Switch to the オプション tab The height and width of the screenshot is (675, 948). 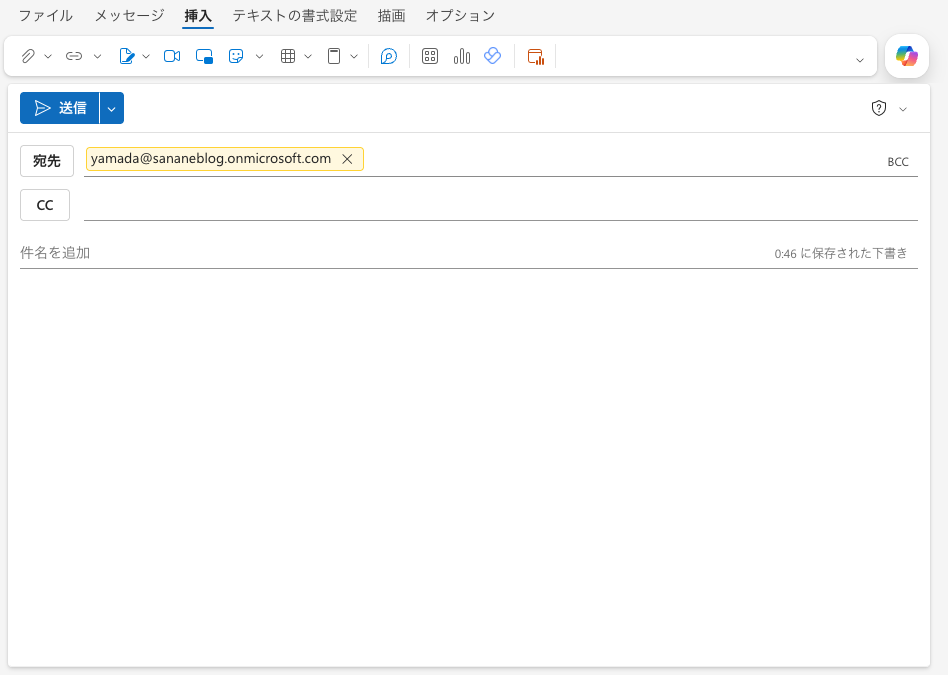[x=460, y=16]
